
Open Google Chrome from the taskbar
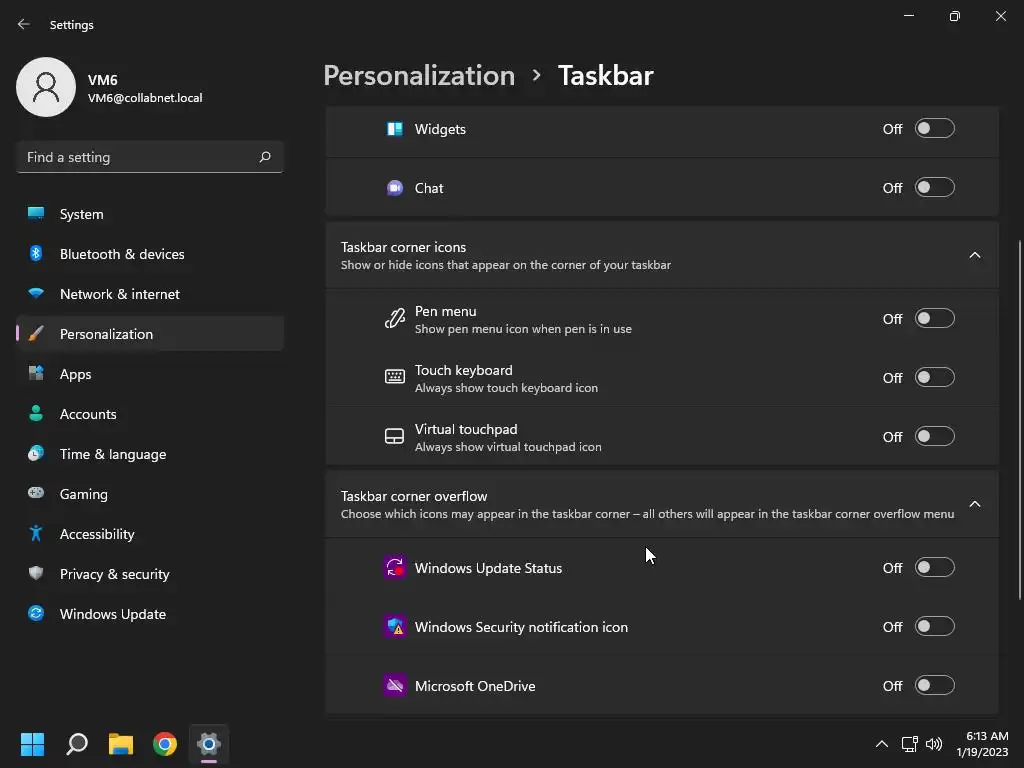click(165, 744)
